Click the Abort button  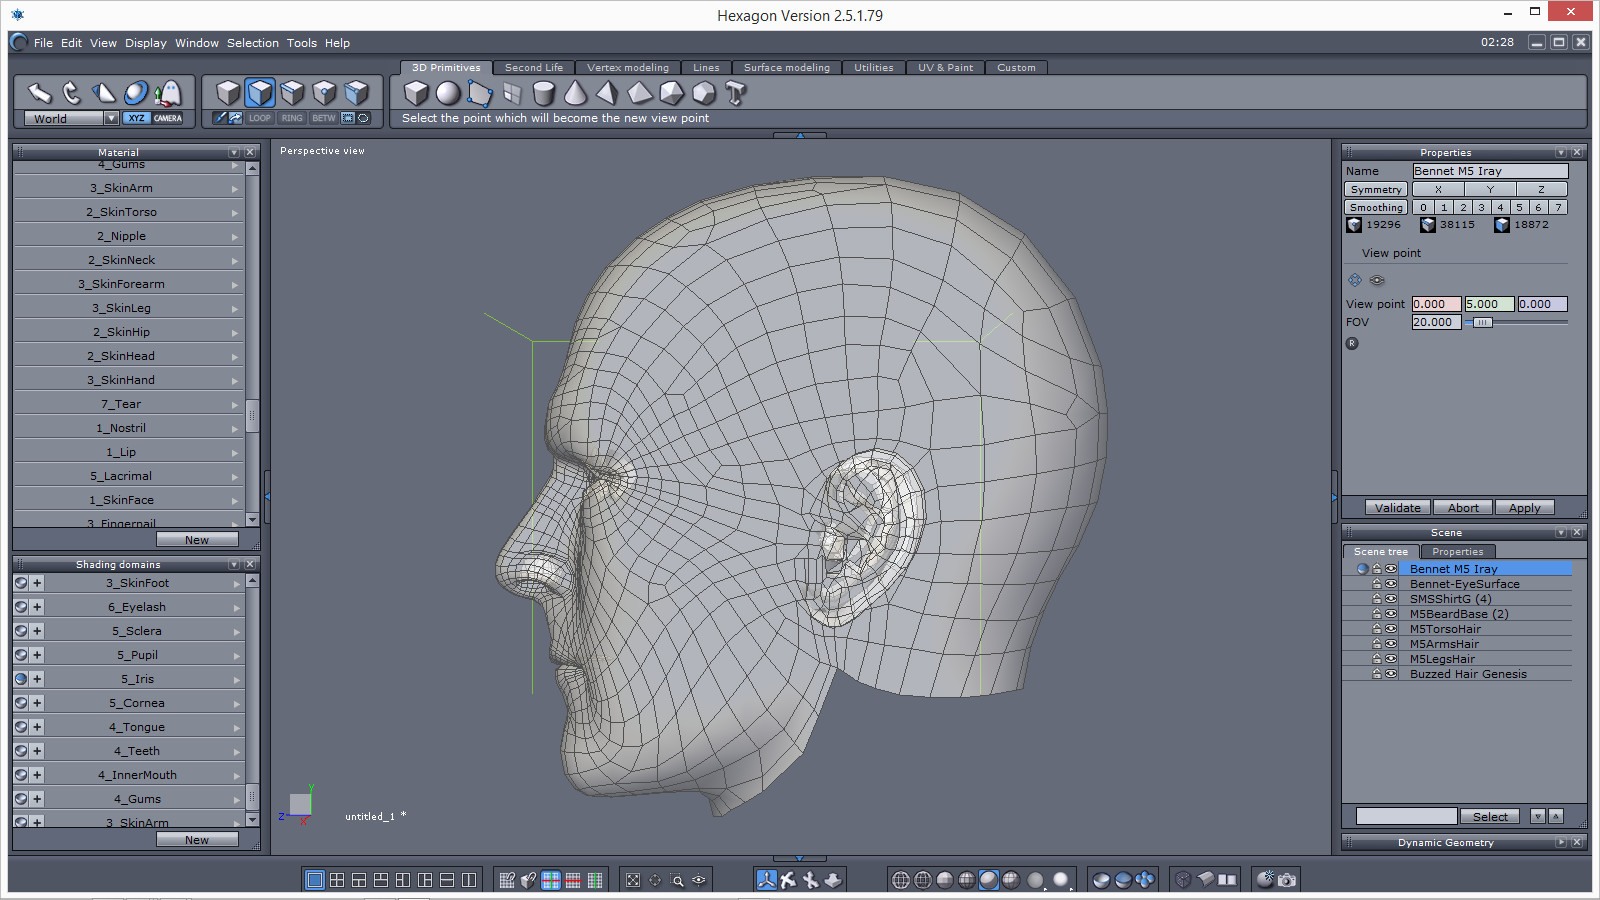tap(1463, 508)
